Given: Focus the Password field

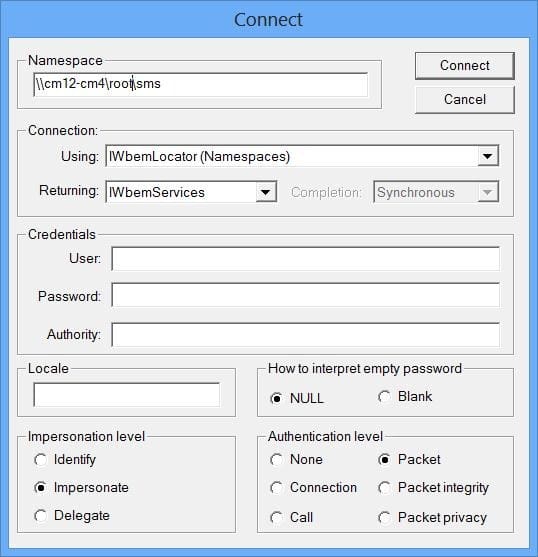Looking at the screenshot, I should 305,295.
